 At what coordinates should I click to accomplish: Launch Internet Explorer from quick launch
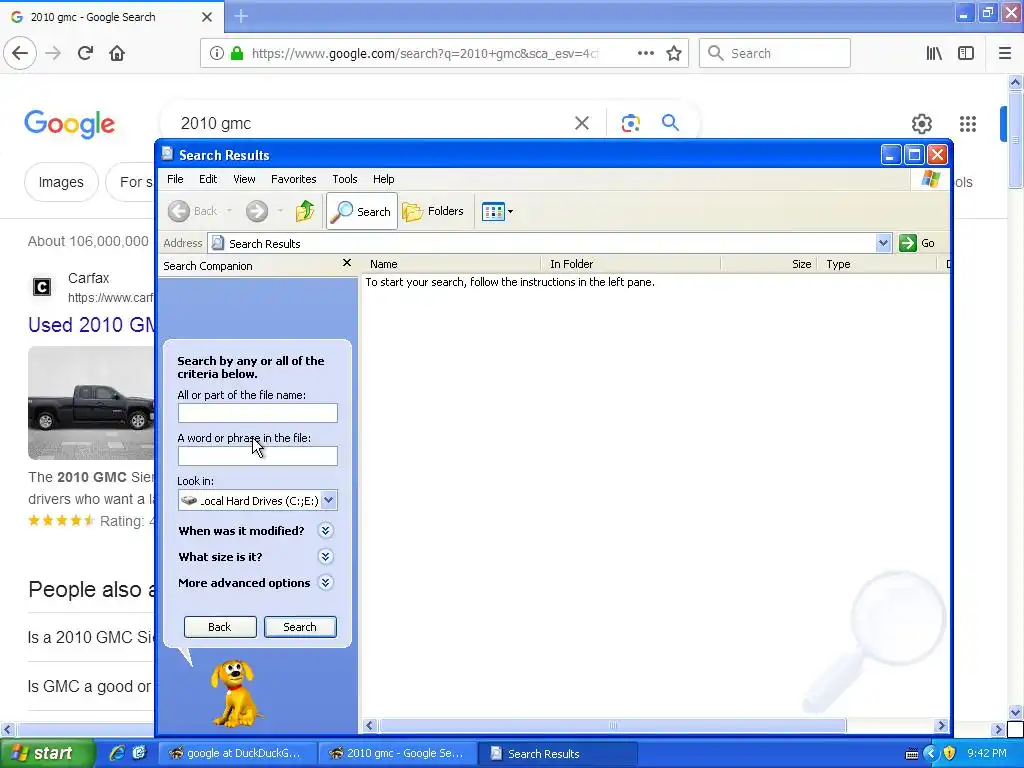pos(117,753)
